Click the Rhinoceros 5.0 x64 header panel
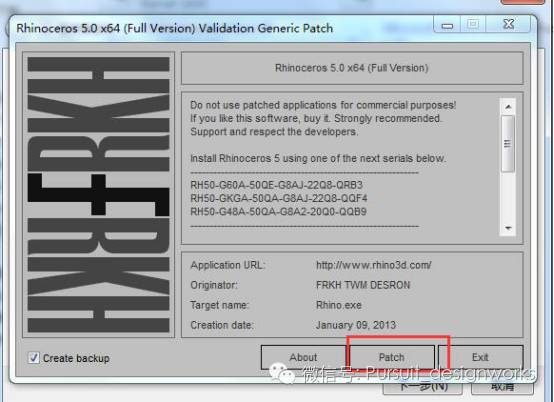554x402 pixels. pos(352,68)
